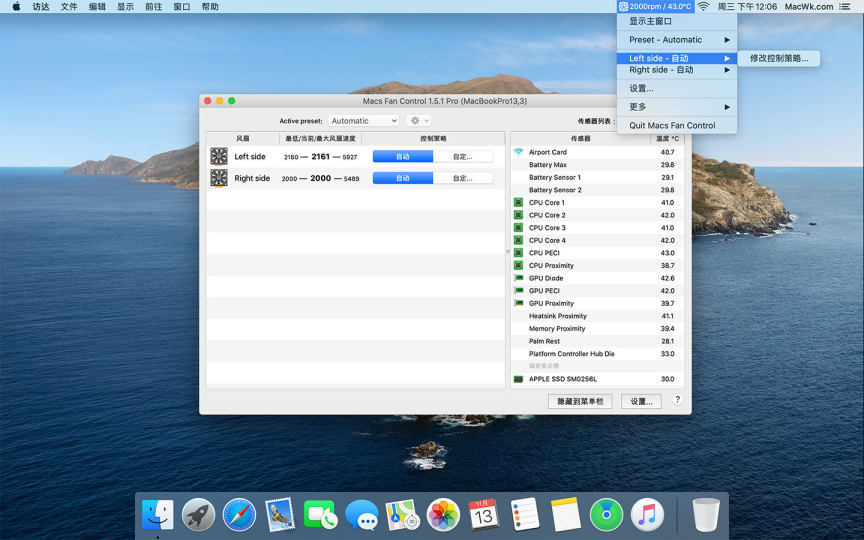Click the 风扇 column header
Image resolution: width=864 pixels, height=540 pixels.
(243, 138)
